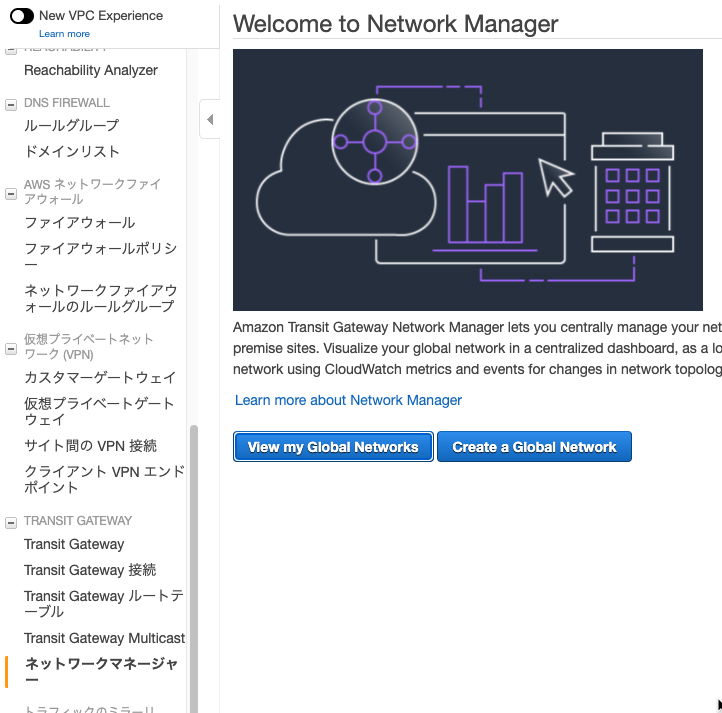The image size is (722, 713).
Task: Open ルールグループ under DNS Firewall
Action: tap(71, 125)
